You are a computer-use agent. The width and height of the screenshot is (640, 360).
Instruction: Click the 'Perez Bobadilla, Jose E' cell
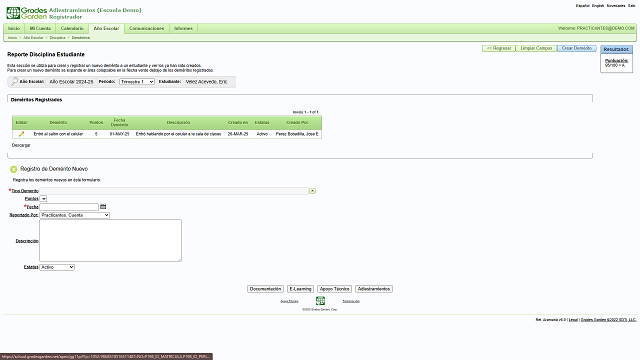[x=297, y=134]
